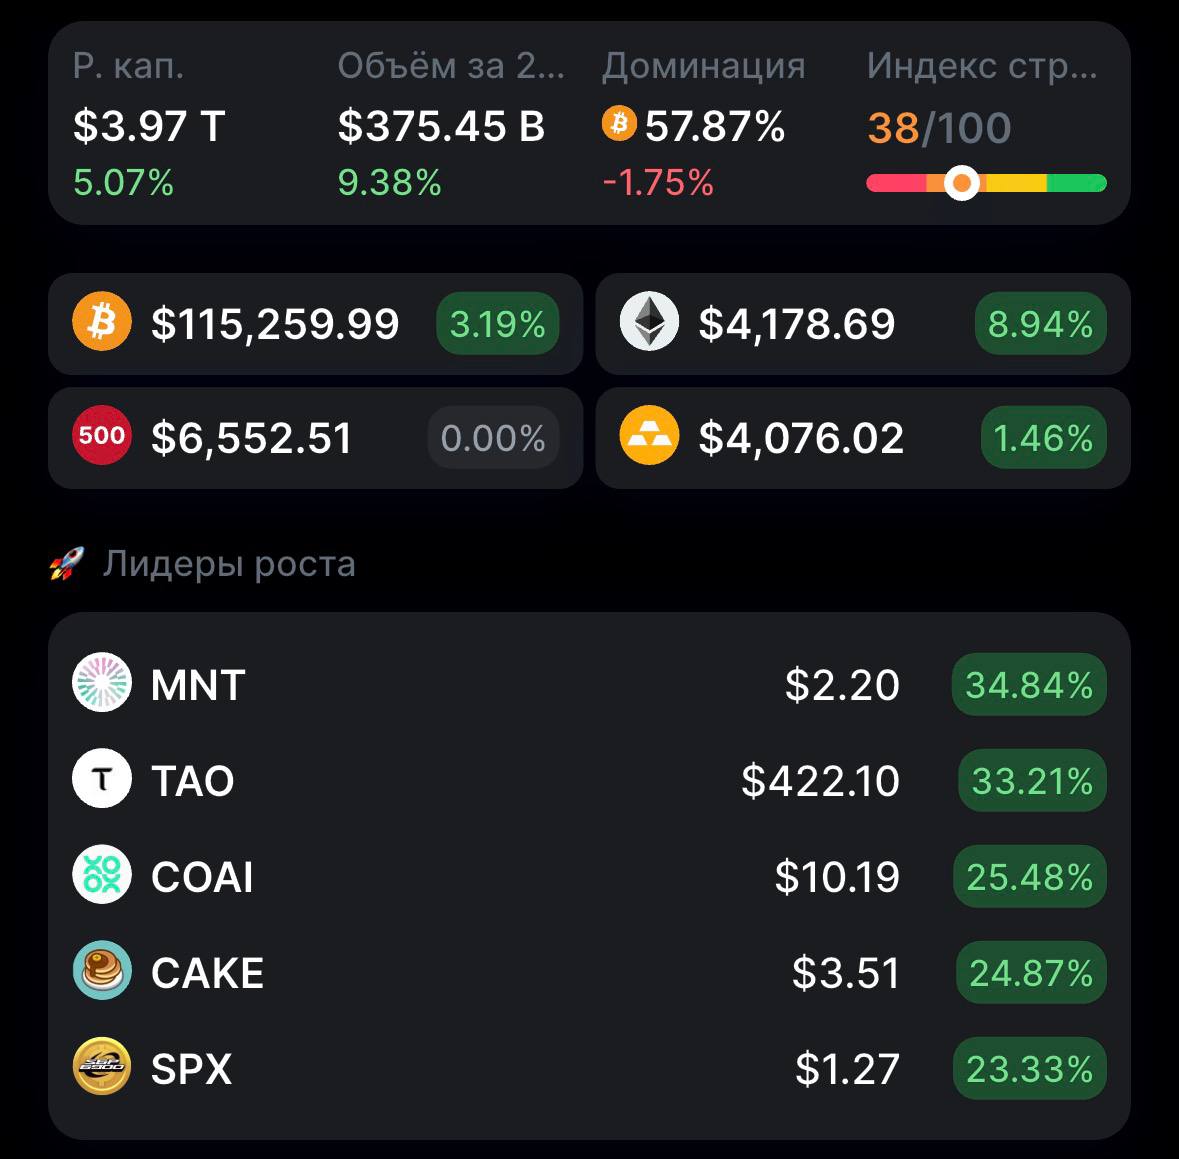The width and height of the screenshot is (1179, 1159).
Task: Click the Ethereum logo icon
Action: click(649, 323)
